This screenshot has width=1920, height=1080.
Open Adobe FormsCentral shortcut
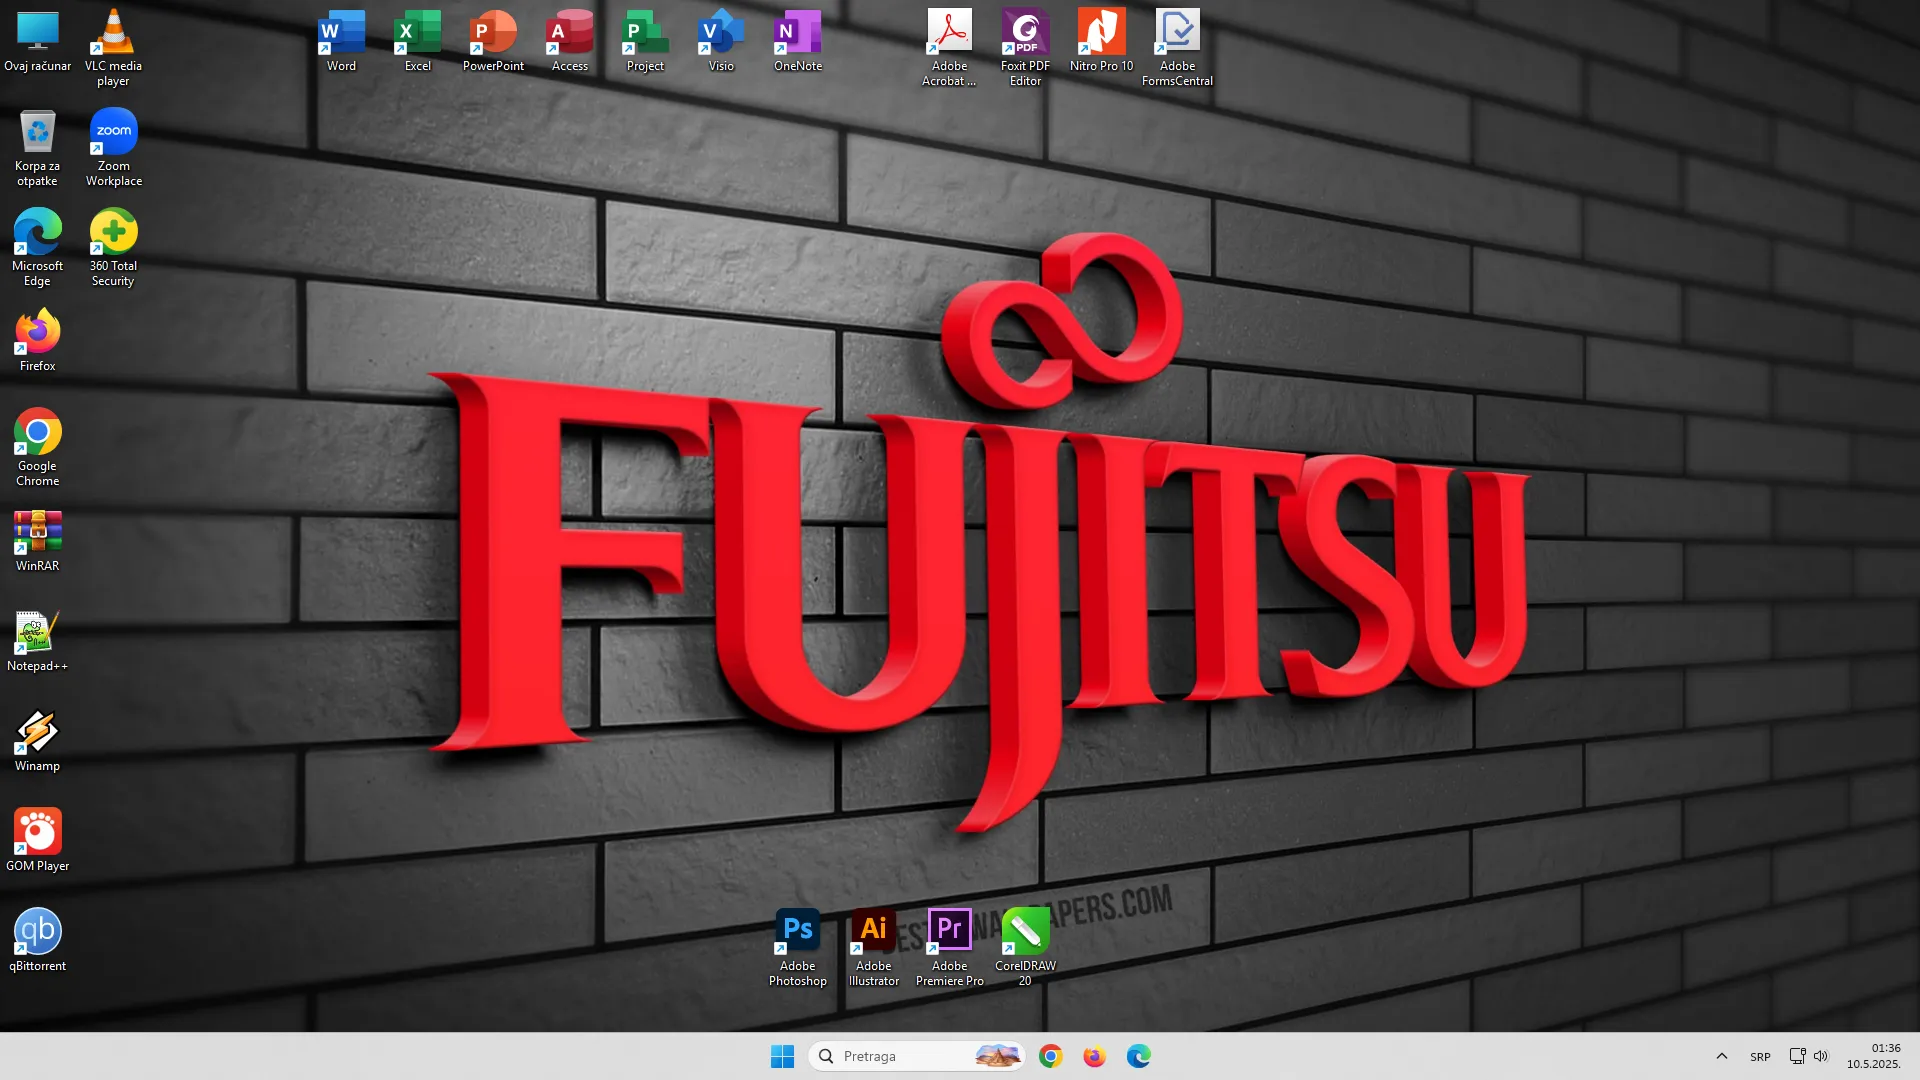(1177, 47)
